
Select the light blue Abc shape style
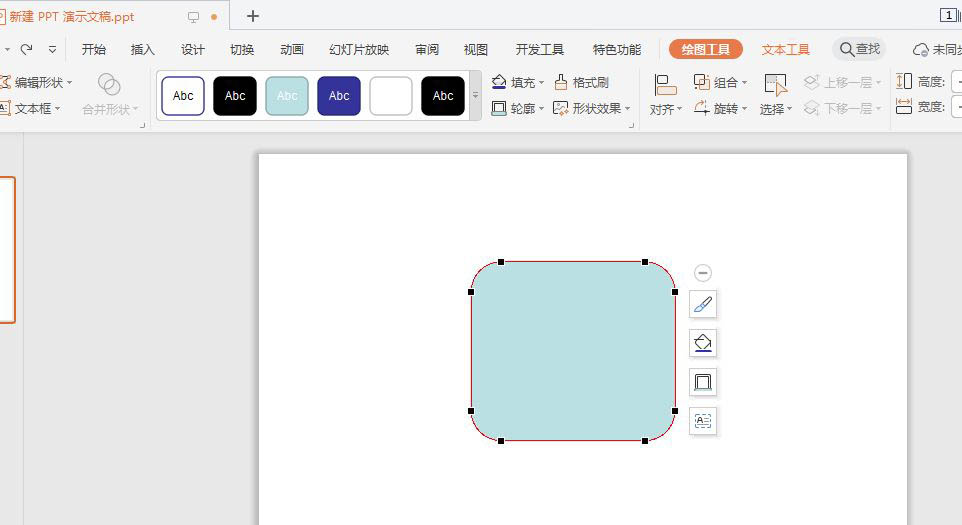(x=287, y=96)
